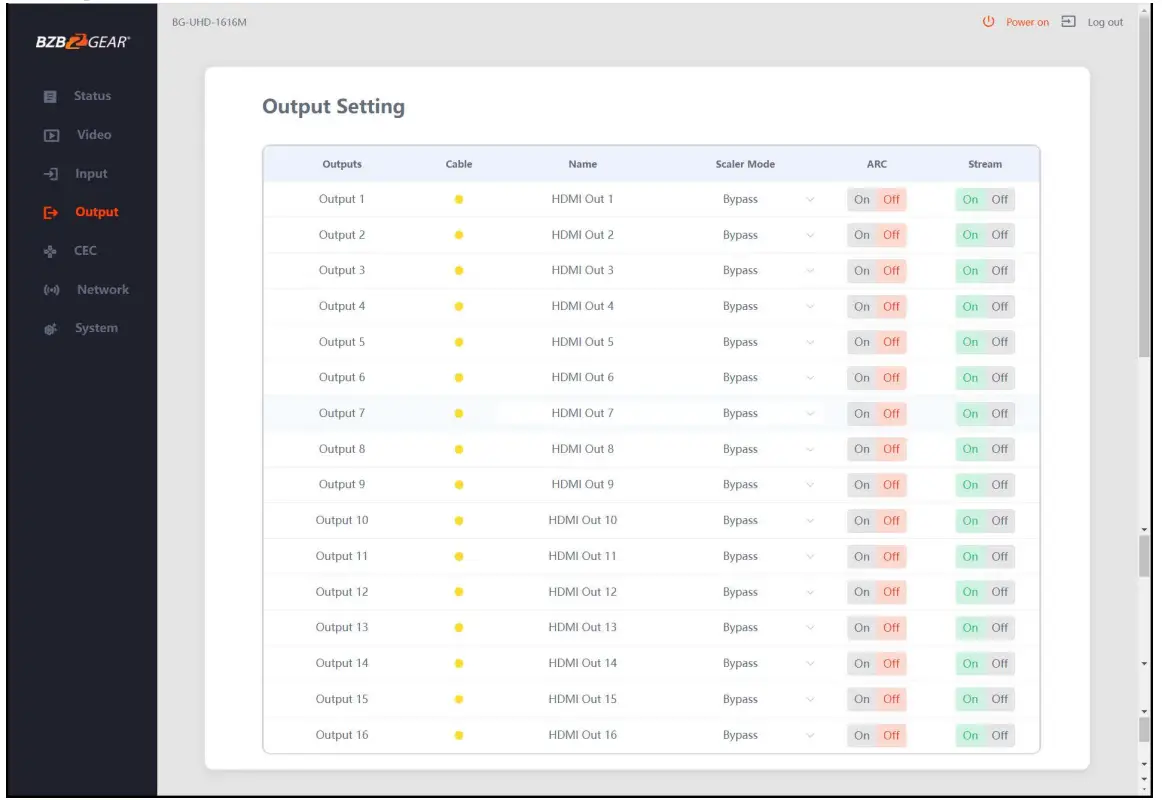The height and width of the screenshot is (800, 1162).
Task: Turn on ARC for Output 8
Action: click(862, 448)
